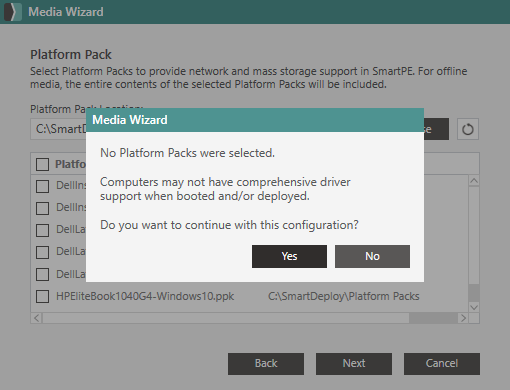510x390 pixels.
Task: Click No in the Media Wizard dialog
Action: (372, 256)
